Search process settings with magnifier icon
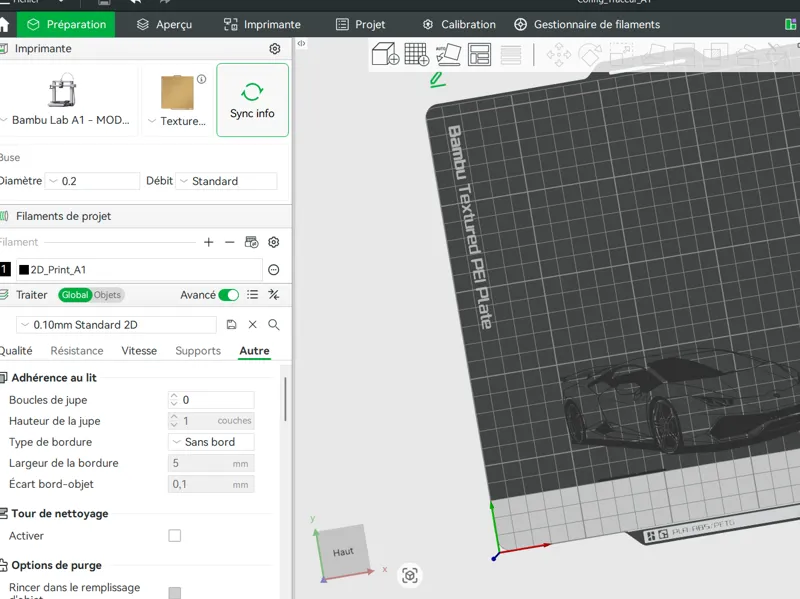The image size is (800, 599). click(x=273, y=325)
